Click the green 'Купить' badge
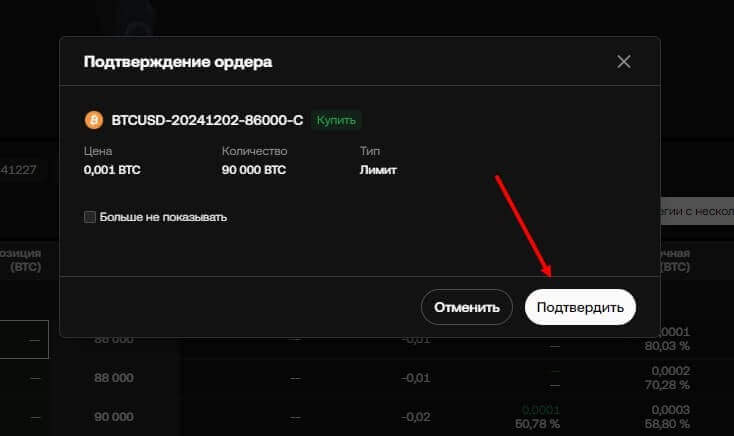The width and height of the screenshot is (734, 436). [336, 120]
